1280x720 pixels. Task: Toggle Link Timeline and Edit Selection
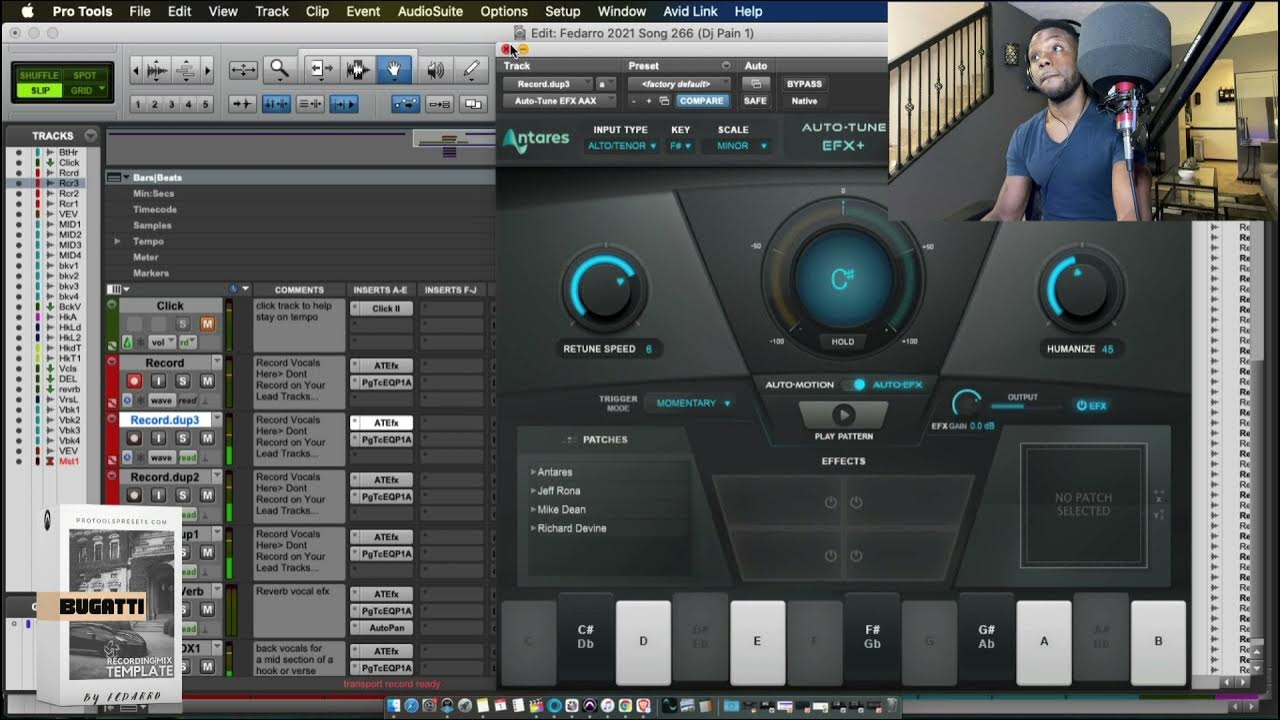coord(276,103)
